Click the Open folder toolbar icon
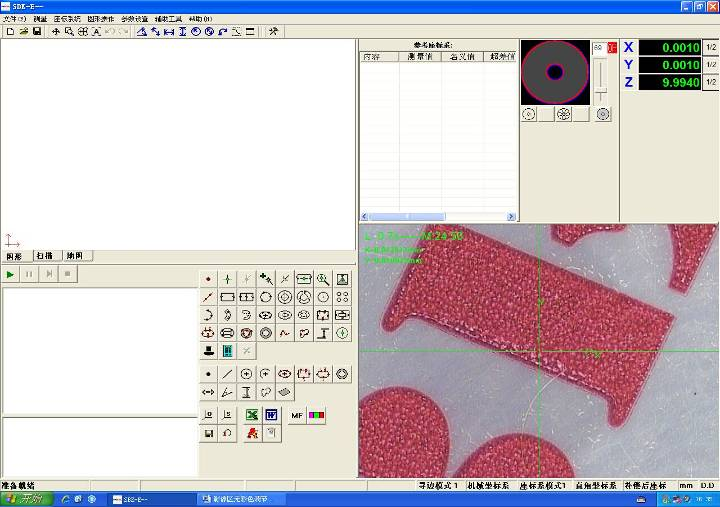Image resolution: width=720 pixels, height=507 pixels. click(24, 31)
